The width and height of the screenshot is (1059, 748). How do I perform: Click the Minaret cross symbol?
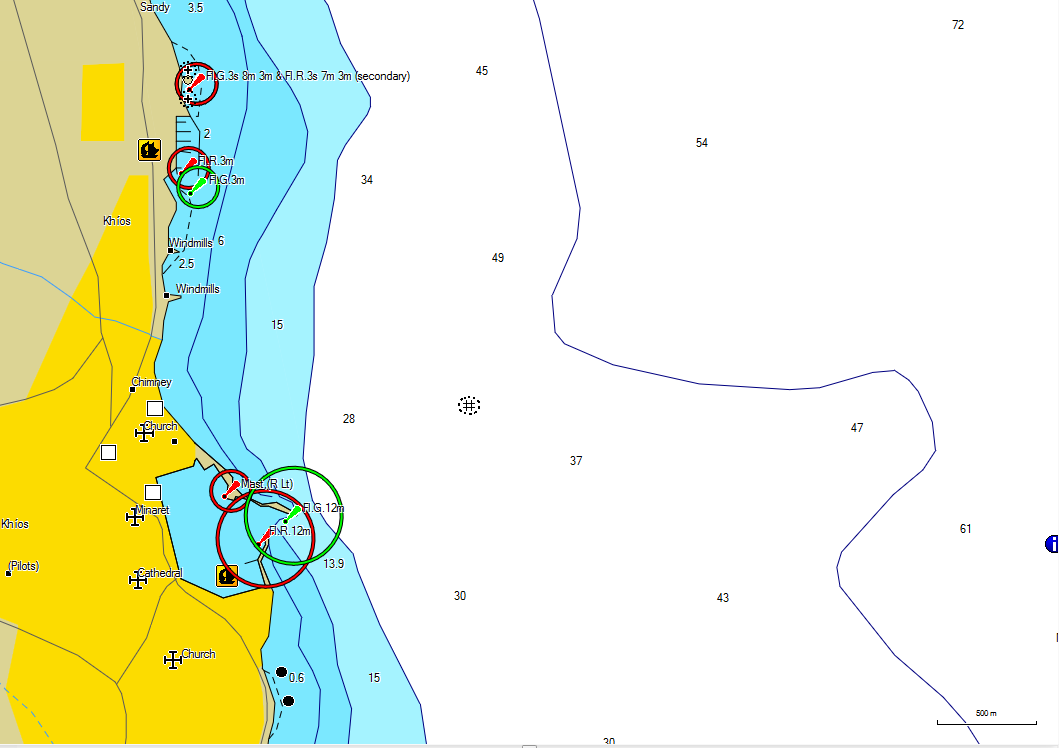pyautogui.click(x=135, y=517)
